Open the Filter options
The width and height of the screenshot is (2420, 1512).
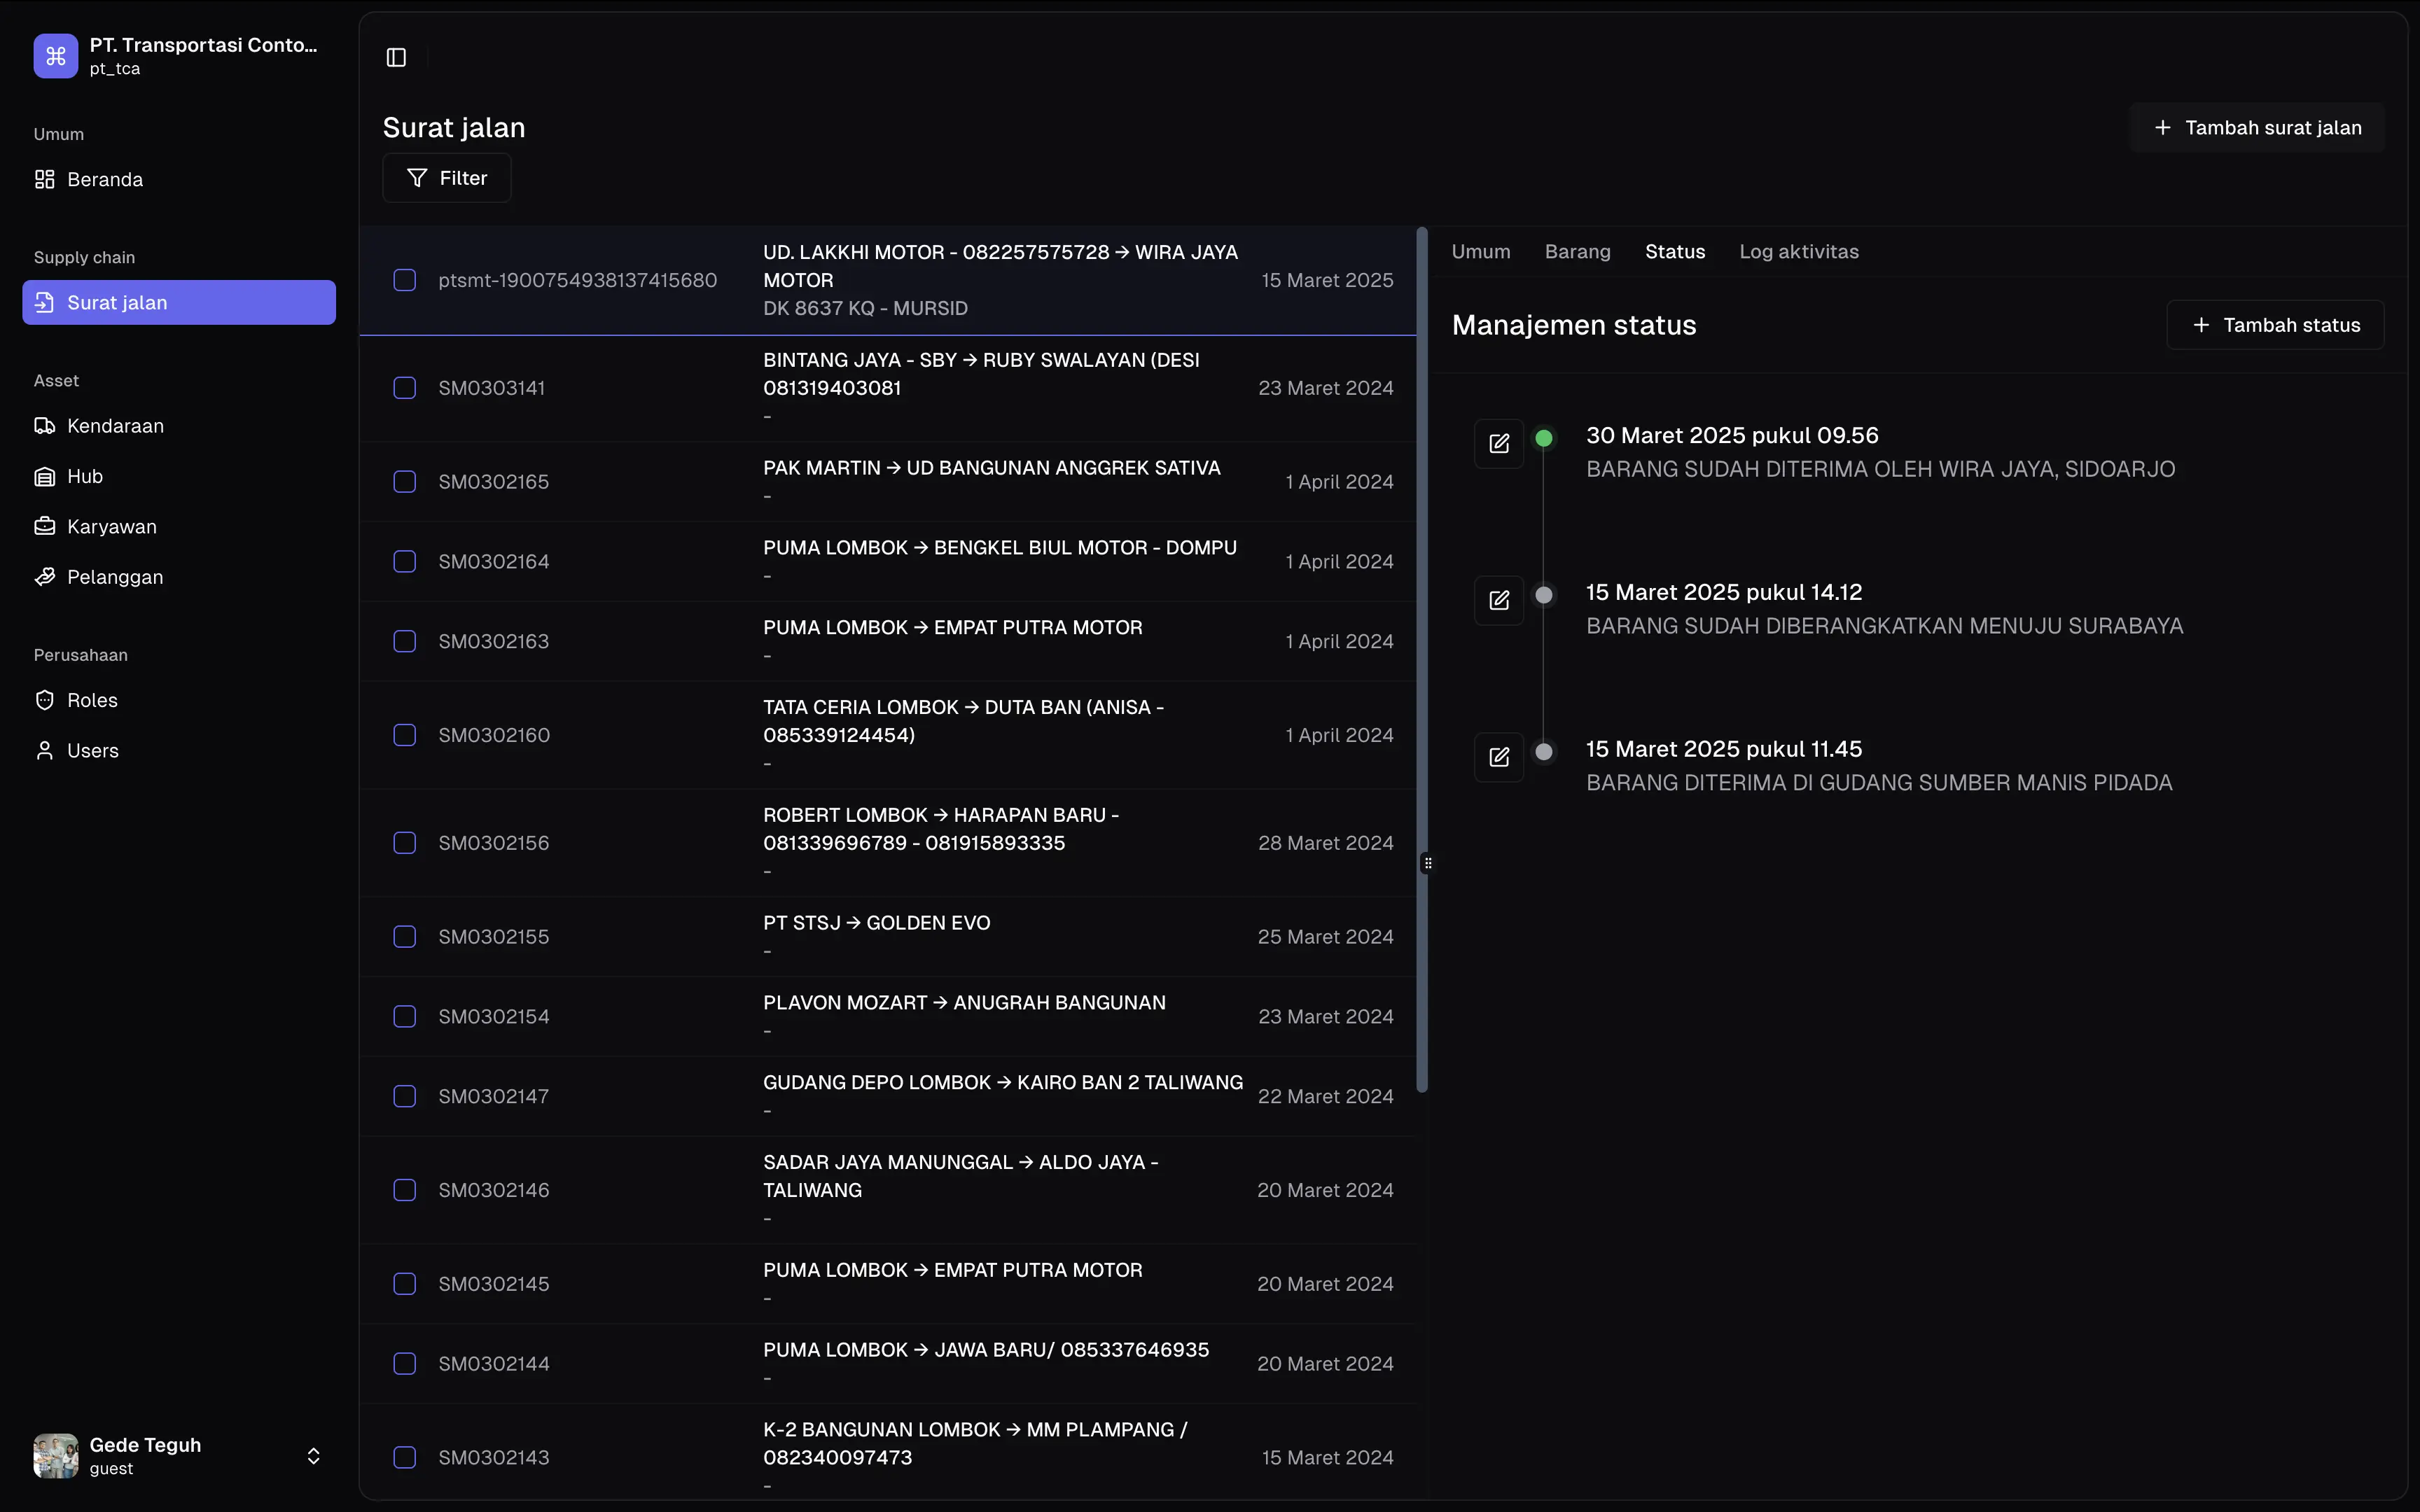(x=447, y=178)
